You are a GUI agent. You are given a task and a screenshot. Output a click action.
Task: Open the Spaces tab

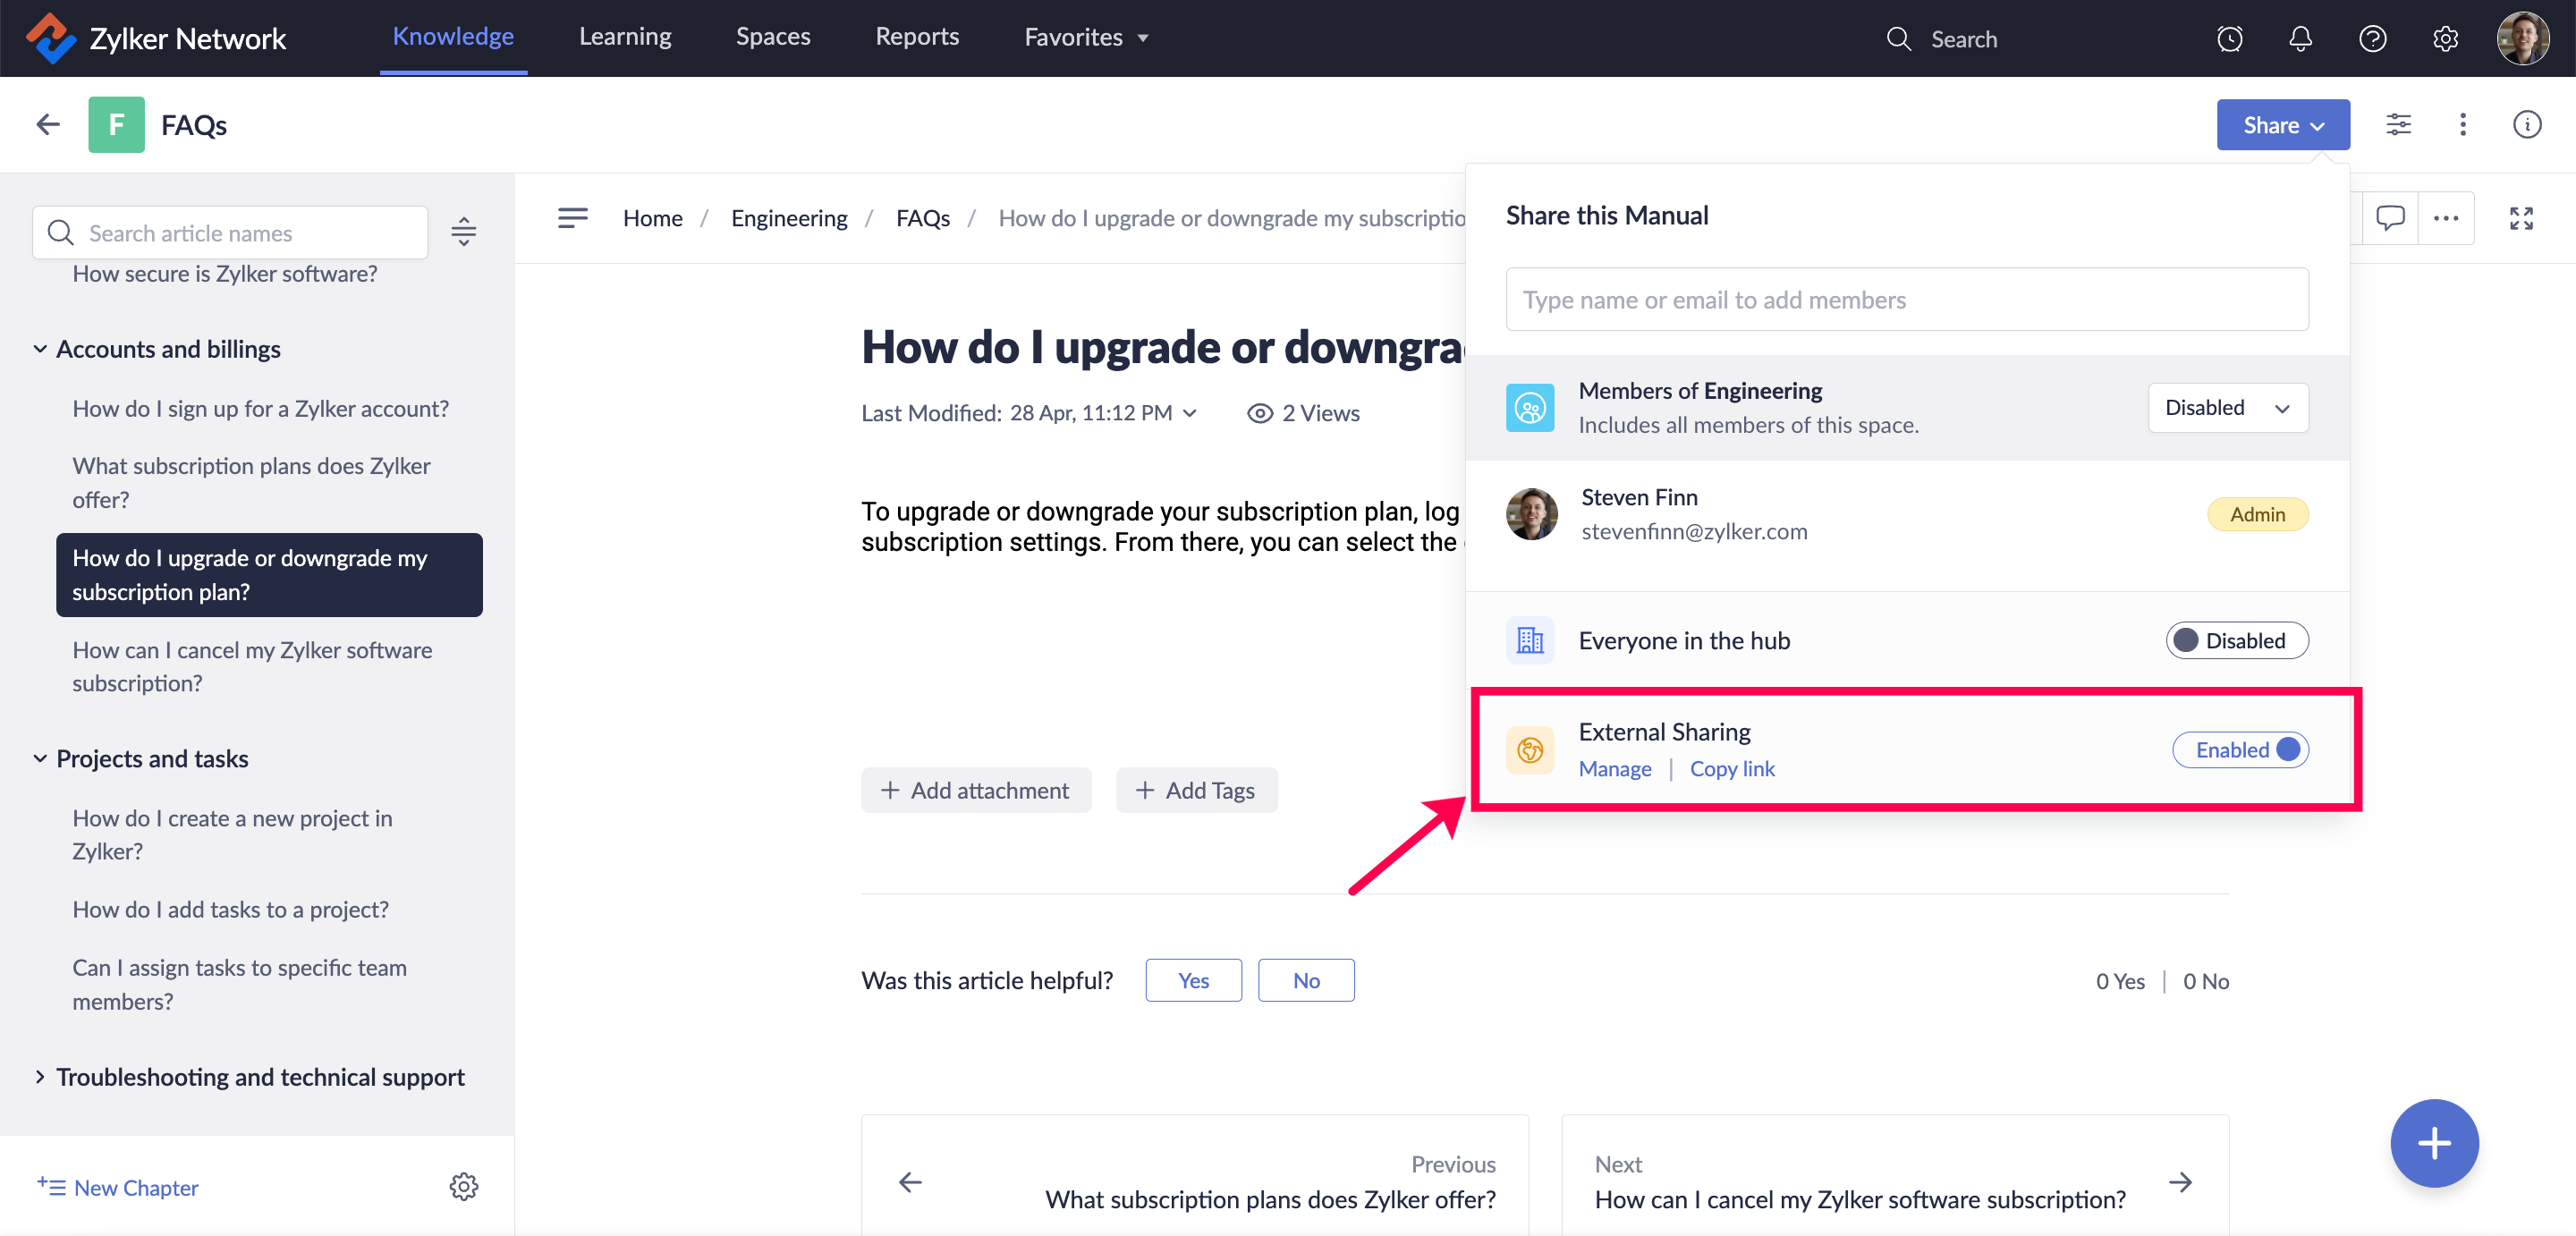(773, 37)
